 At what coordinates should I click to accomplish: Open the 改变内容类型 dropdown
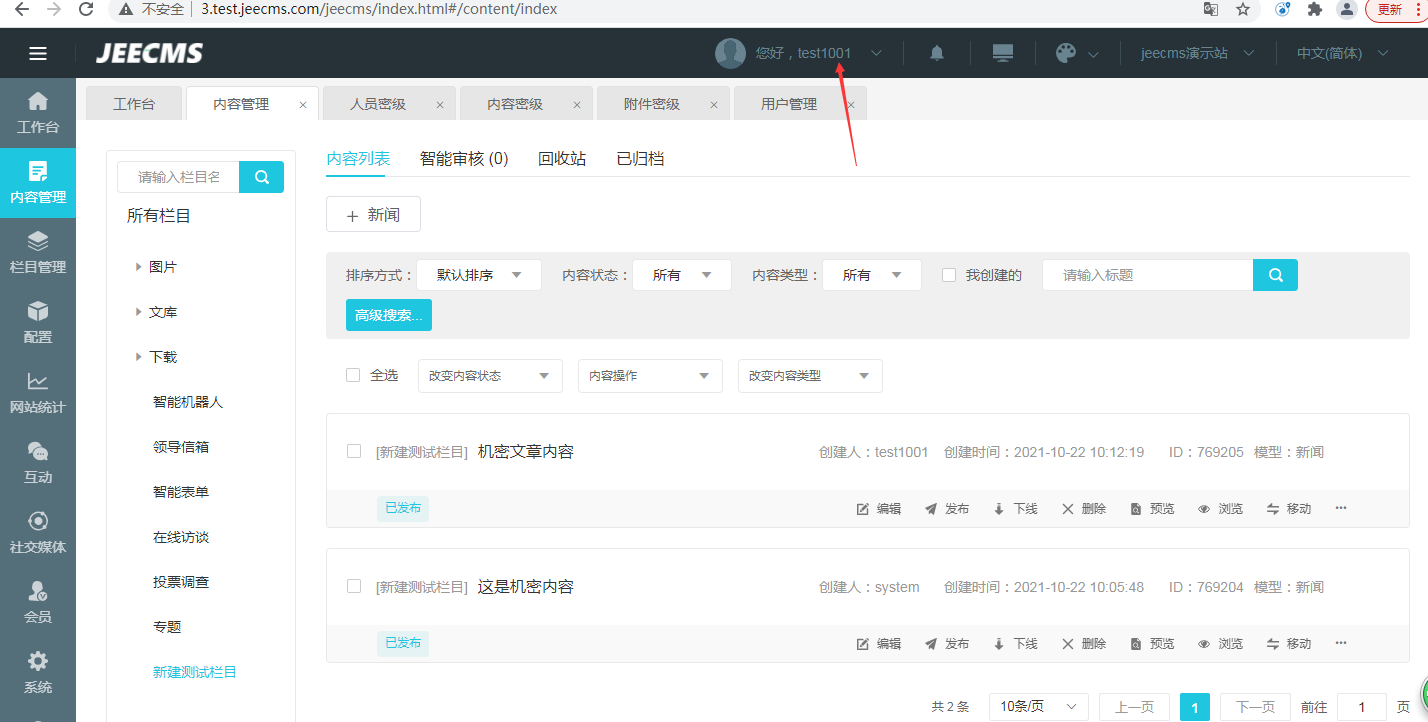click(810, 376)
